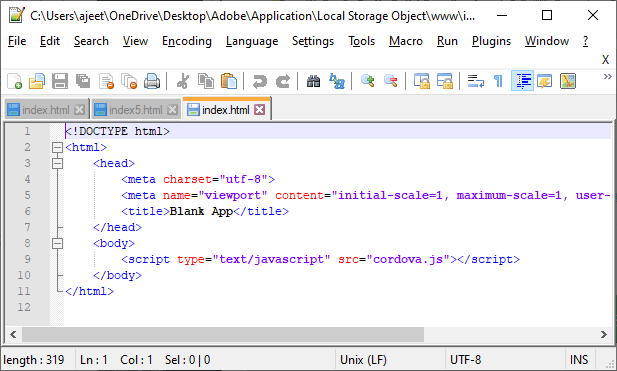Click the horizontal scrollbar thumb
Screen dimensions: 617x371
[223, 334]
